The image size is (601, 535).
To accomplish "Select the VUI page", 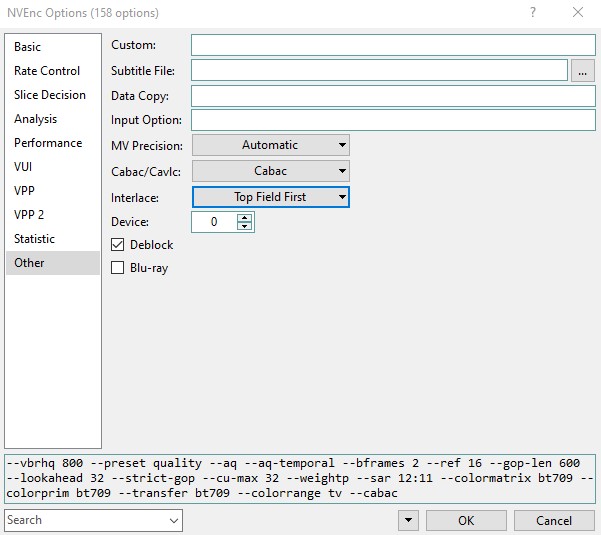I will pyautogui.click(x=53, y=167).
